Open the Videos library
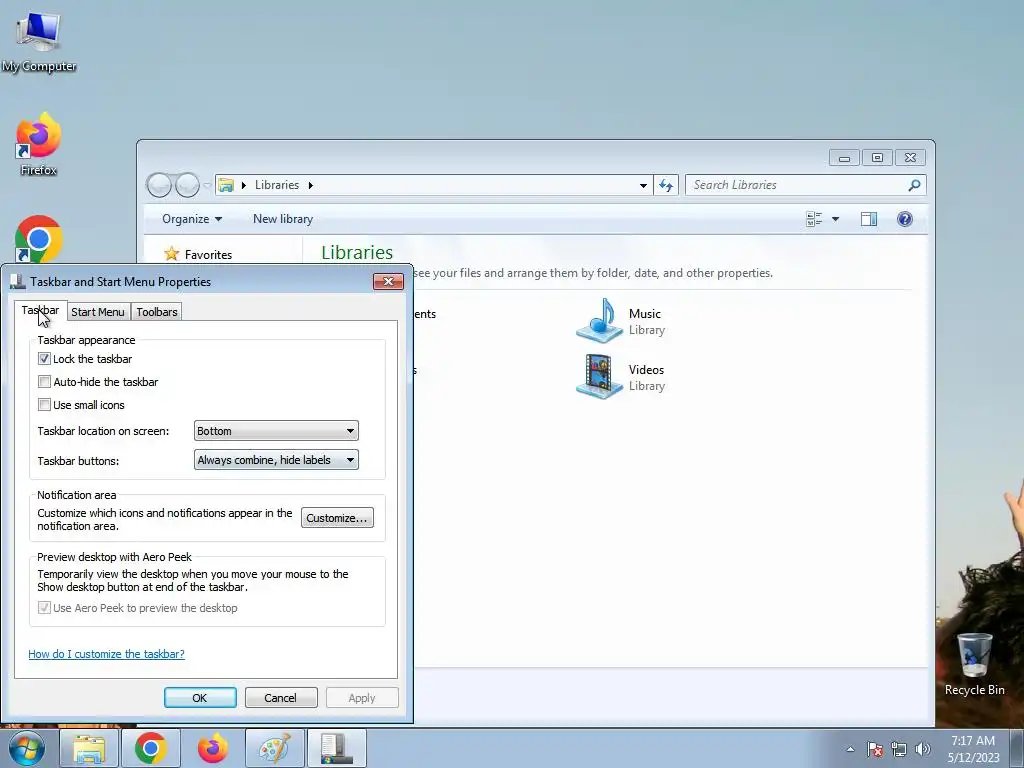This screenshot has width=1024, height=768. click(x=620, y=377)
